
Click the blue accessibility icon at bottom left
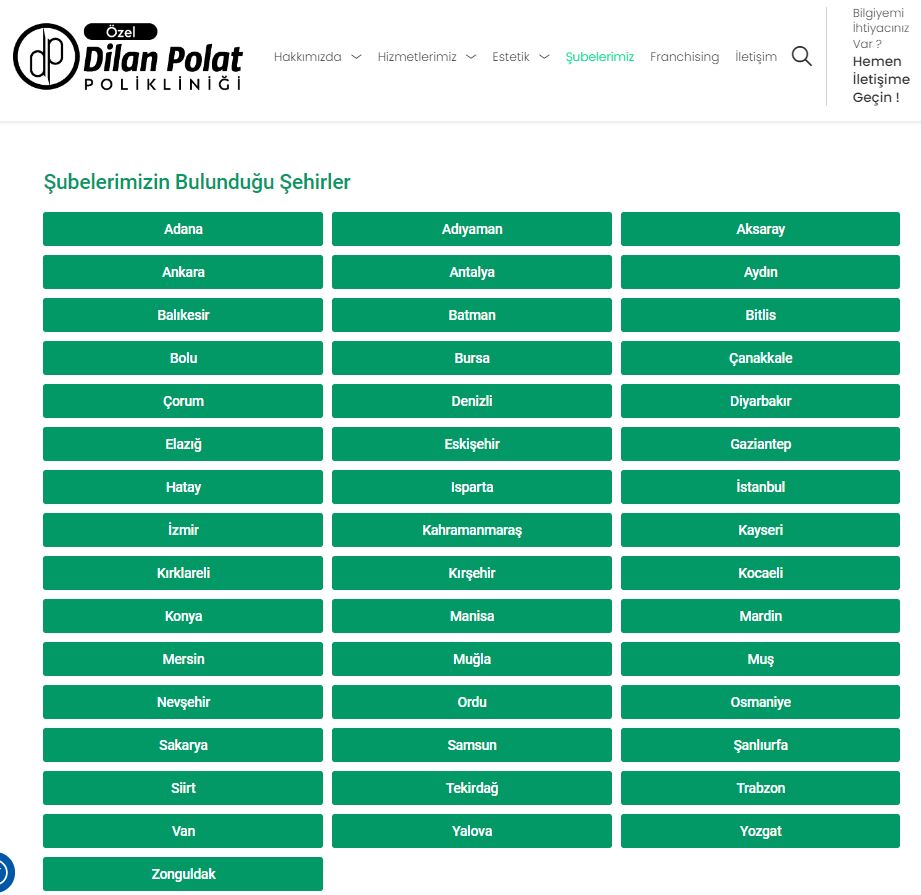pos(3,872)
